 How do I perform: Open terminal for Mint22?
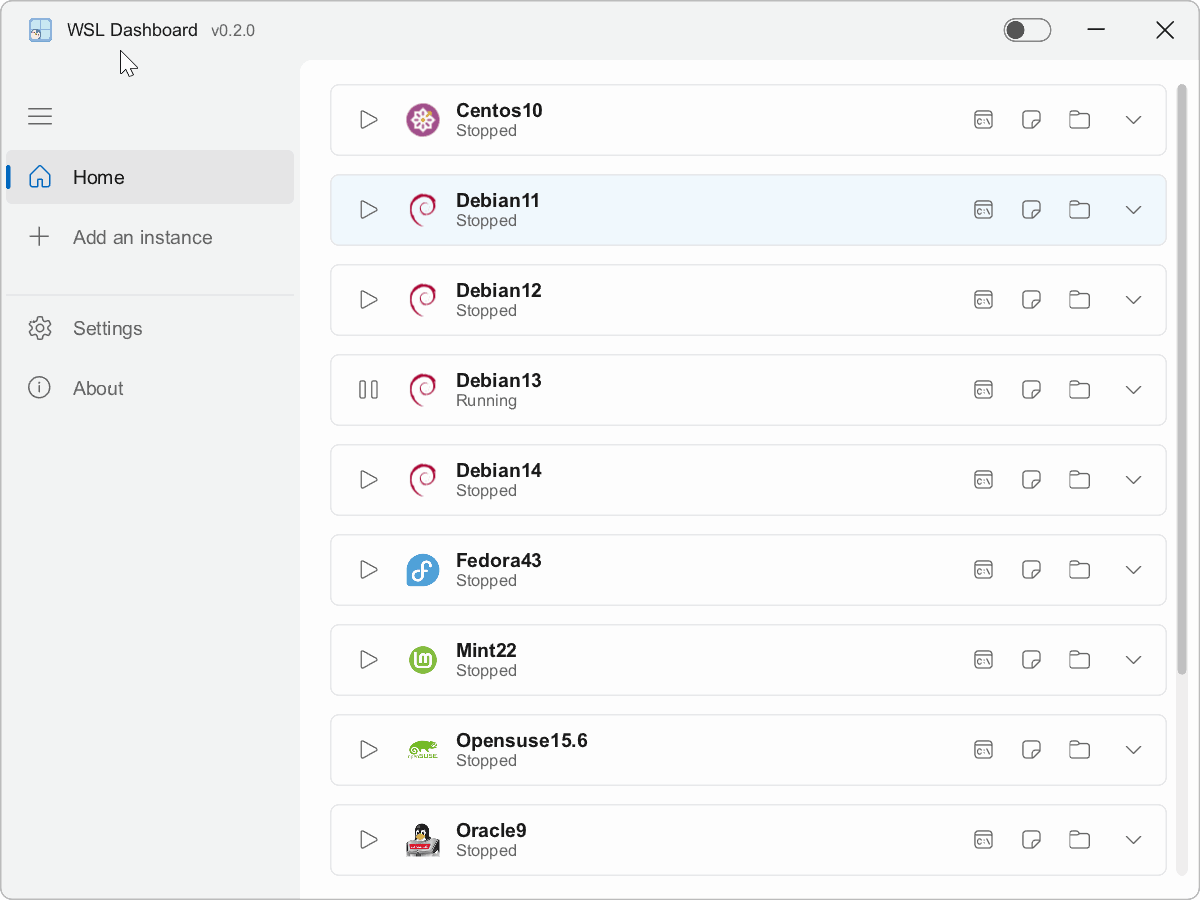pos(984,660)
